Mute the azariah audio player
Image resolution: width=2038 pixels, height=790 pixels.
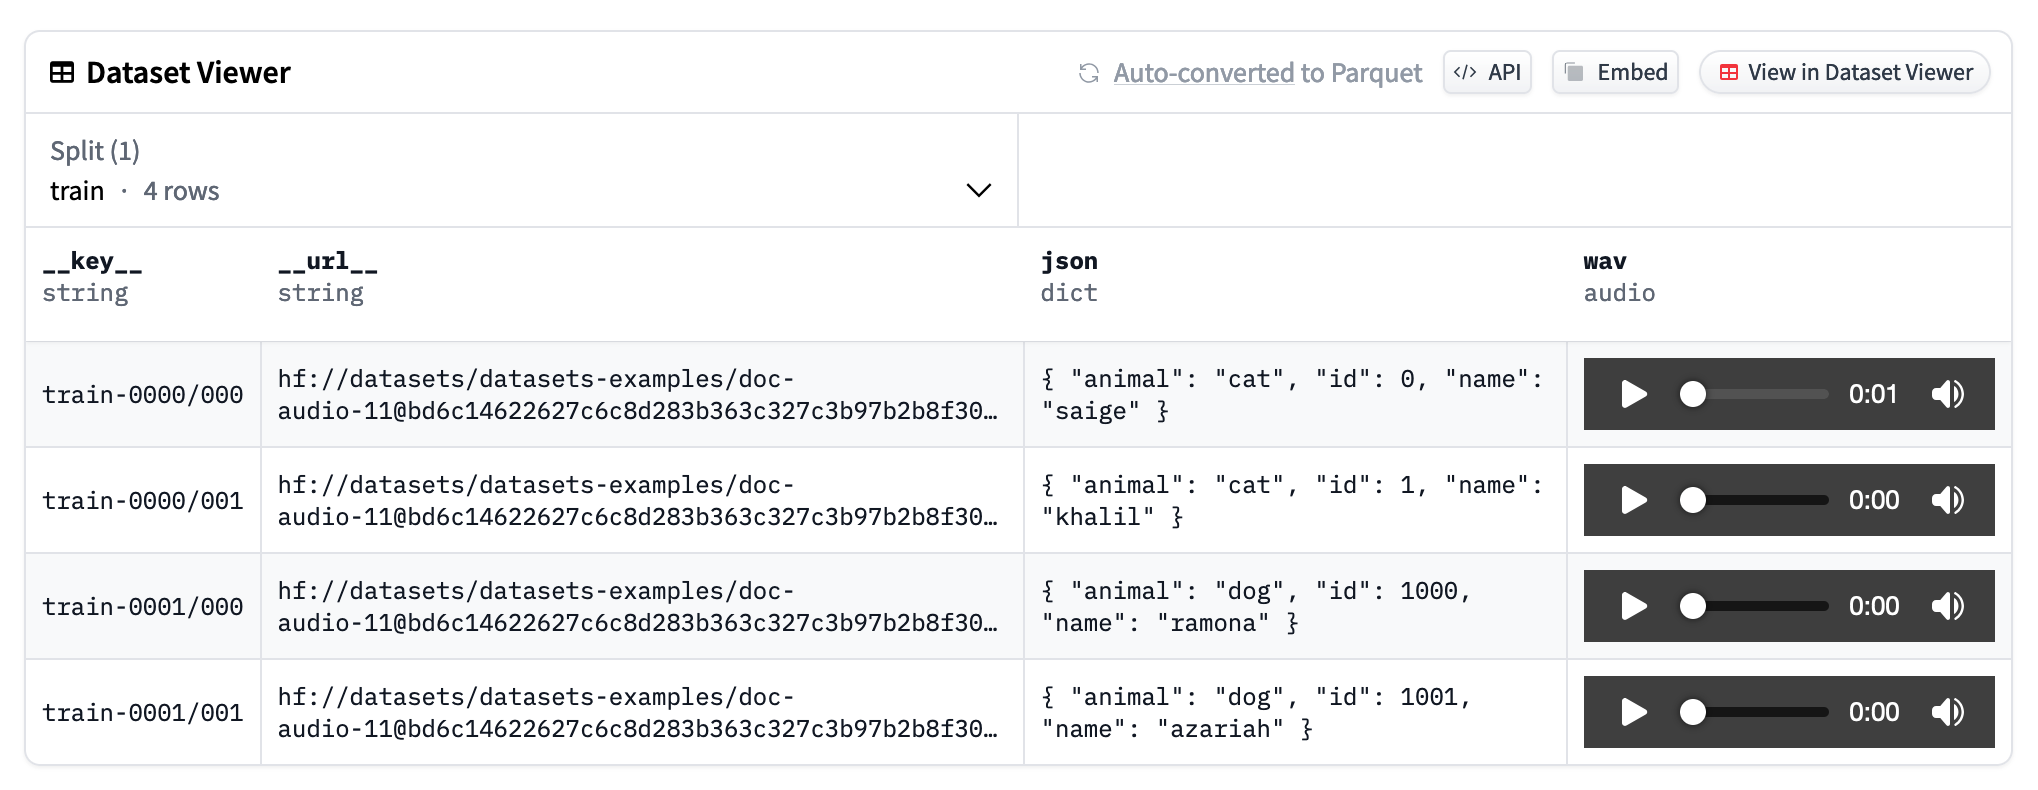click(x=1947, y=712)
